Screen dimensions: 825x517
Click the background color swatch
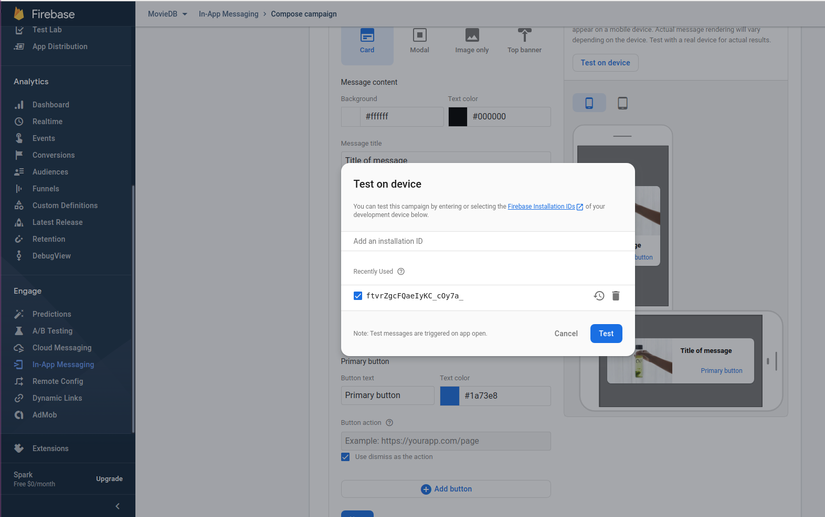coord(350,116)
